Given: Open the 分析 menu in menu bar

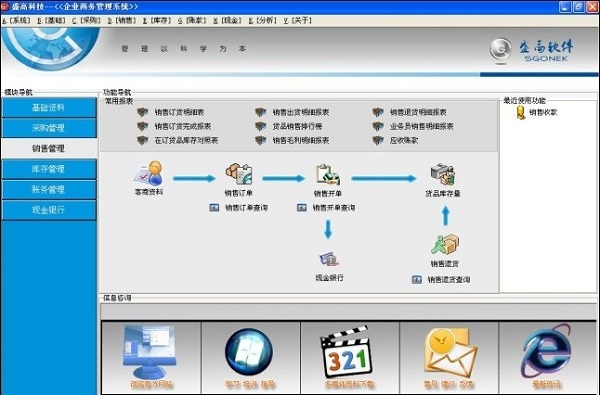Looking at the screenshot, I should [262, 20].
